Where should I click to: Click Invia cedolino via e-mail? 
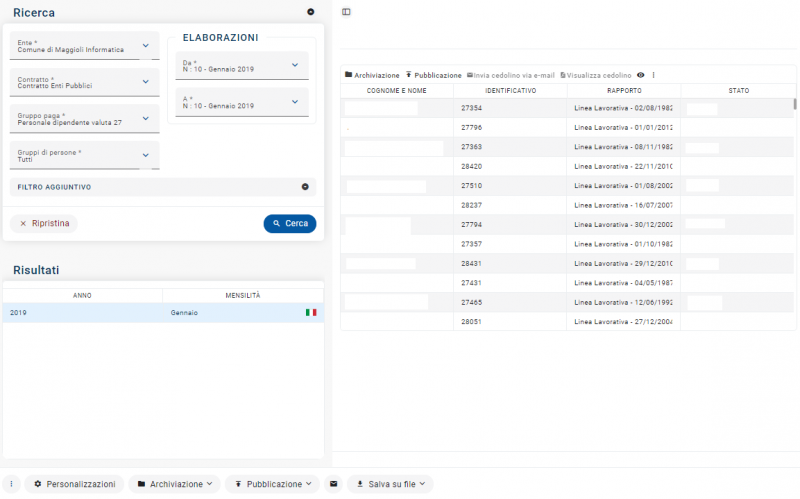click(x=511, y=75)
